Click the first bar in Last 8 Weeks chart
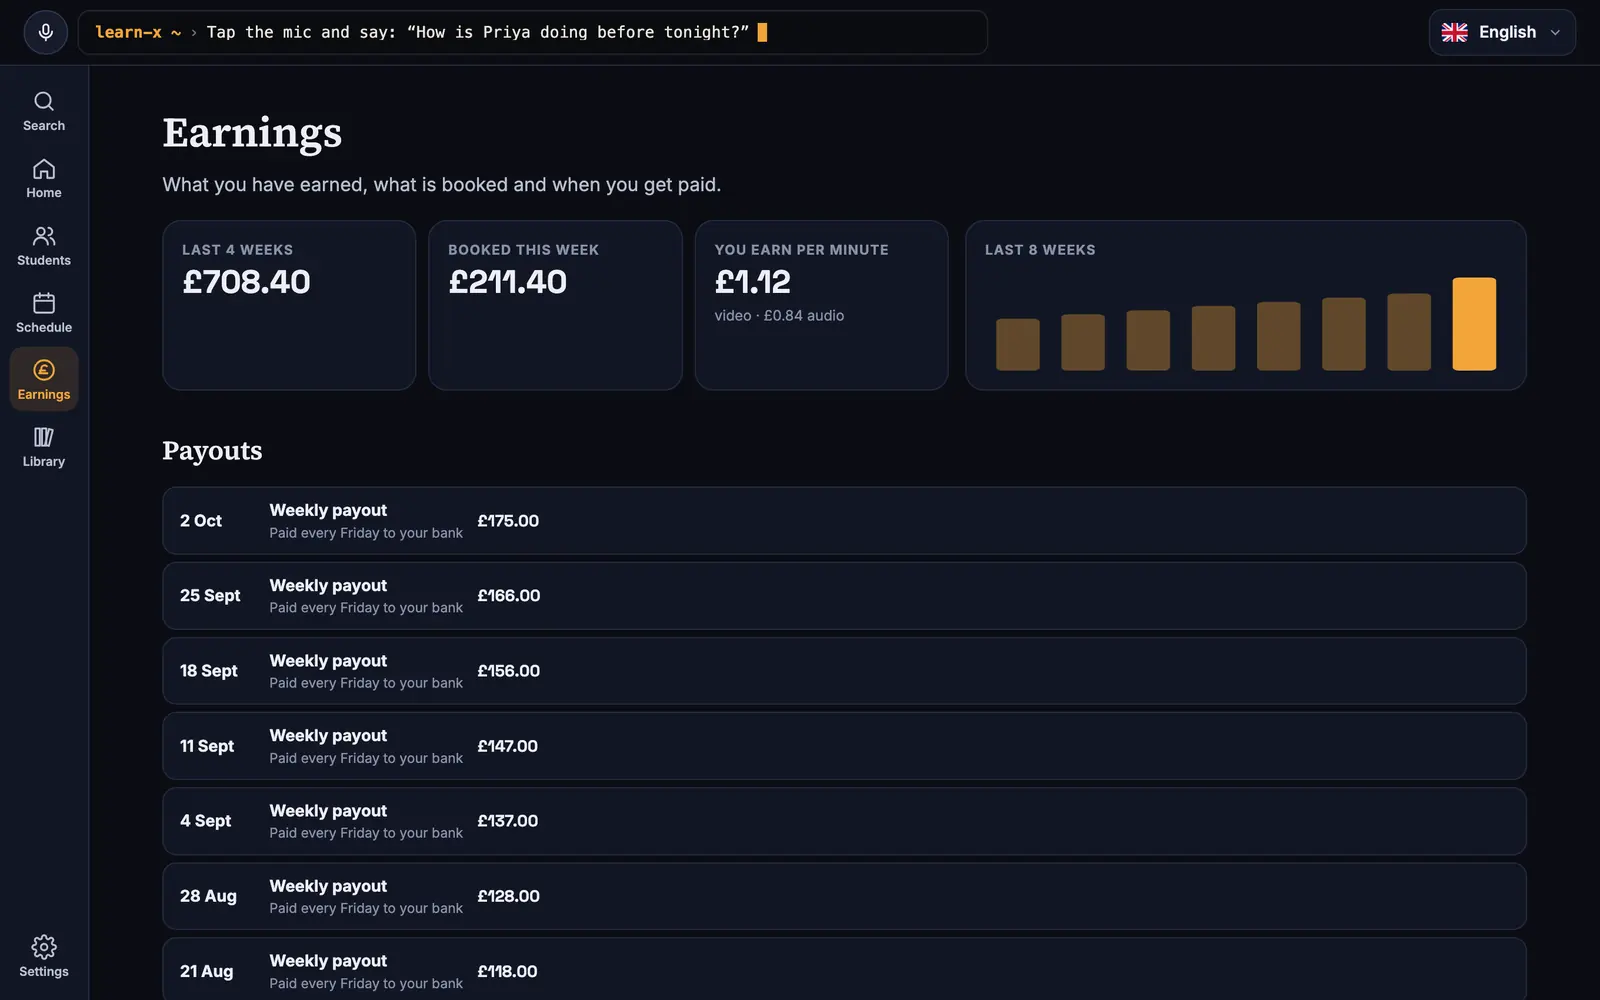 coord(1018,344)
